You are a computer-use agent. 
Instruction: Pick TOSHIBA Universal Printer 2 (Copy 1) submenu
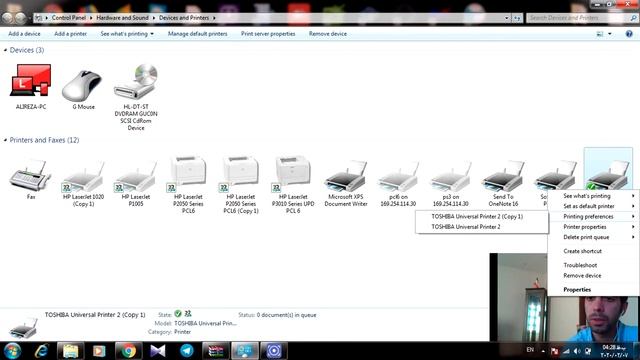pos(482,217)
